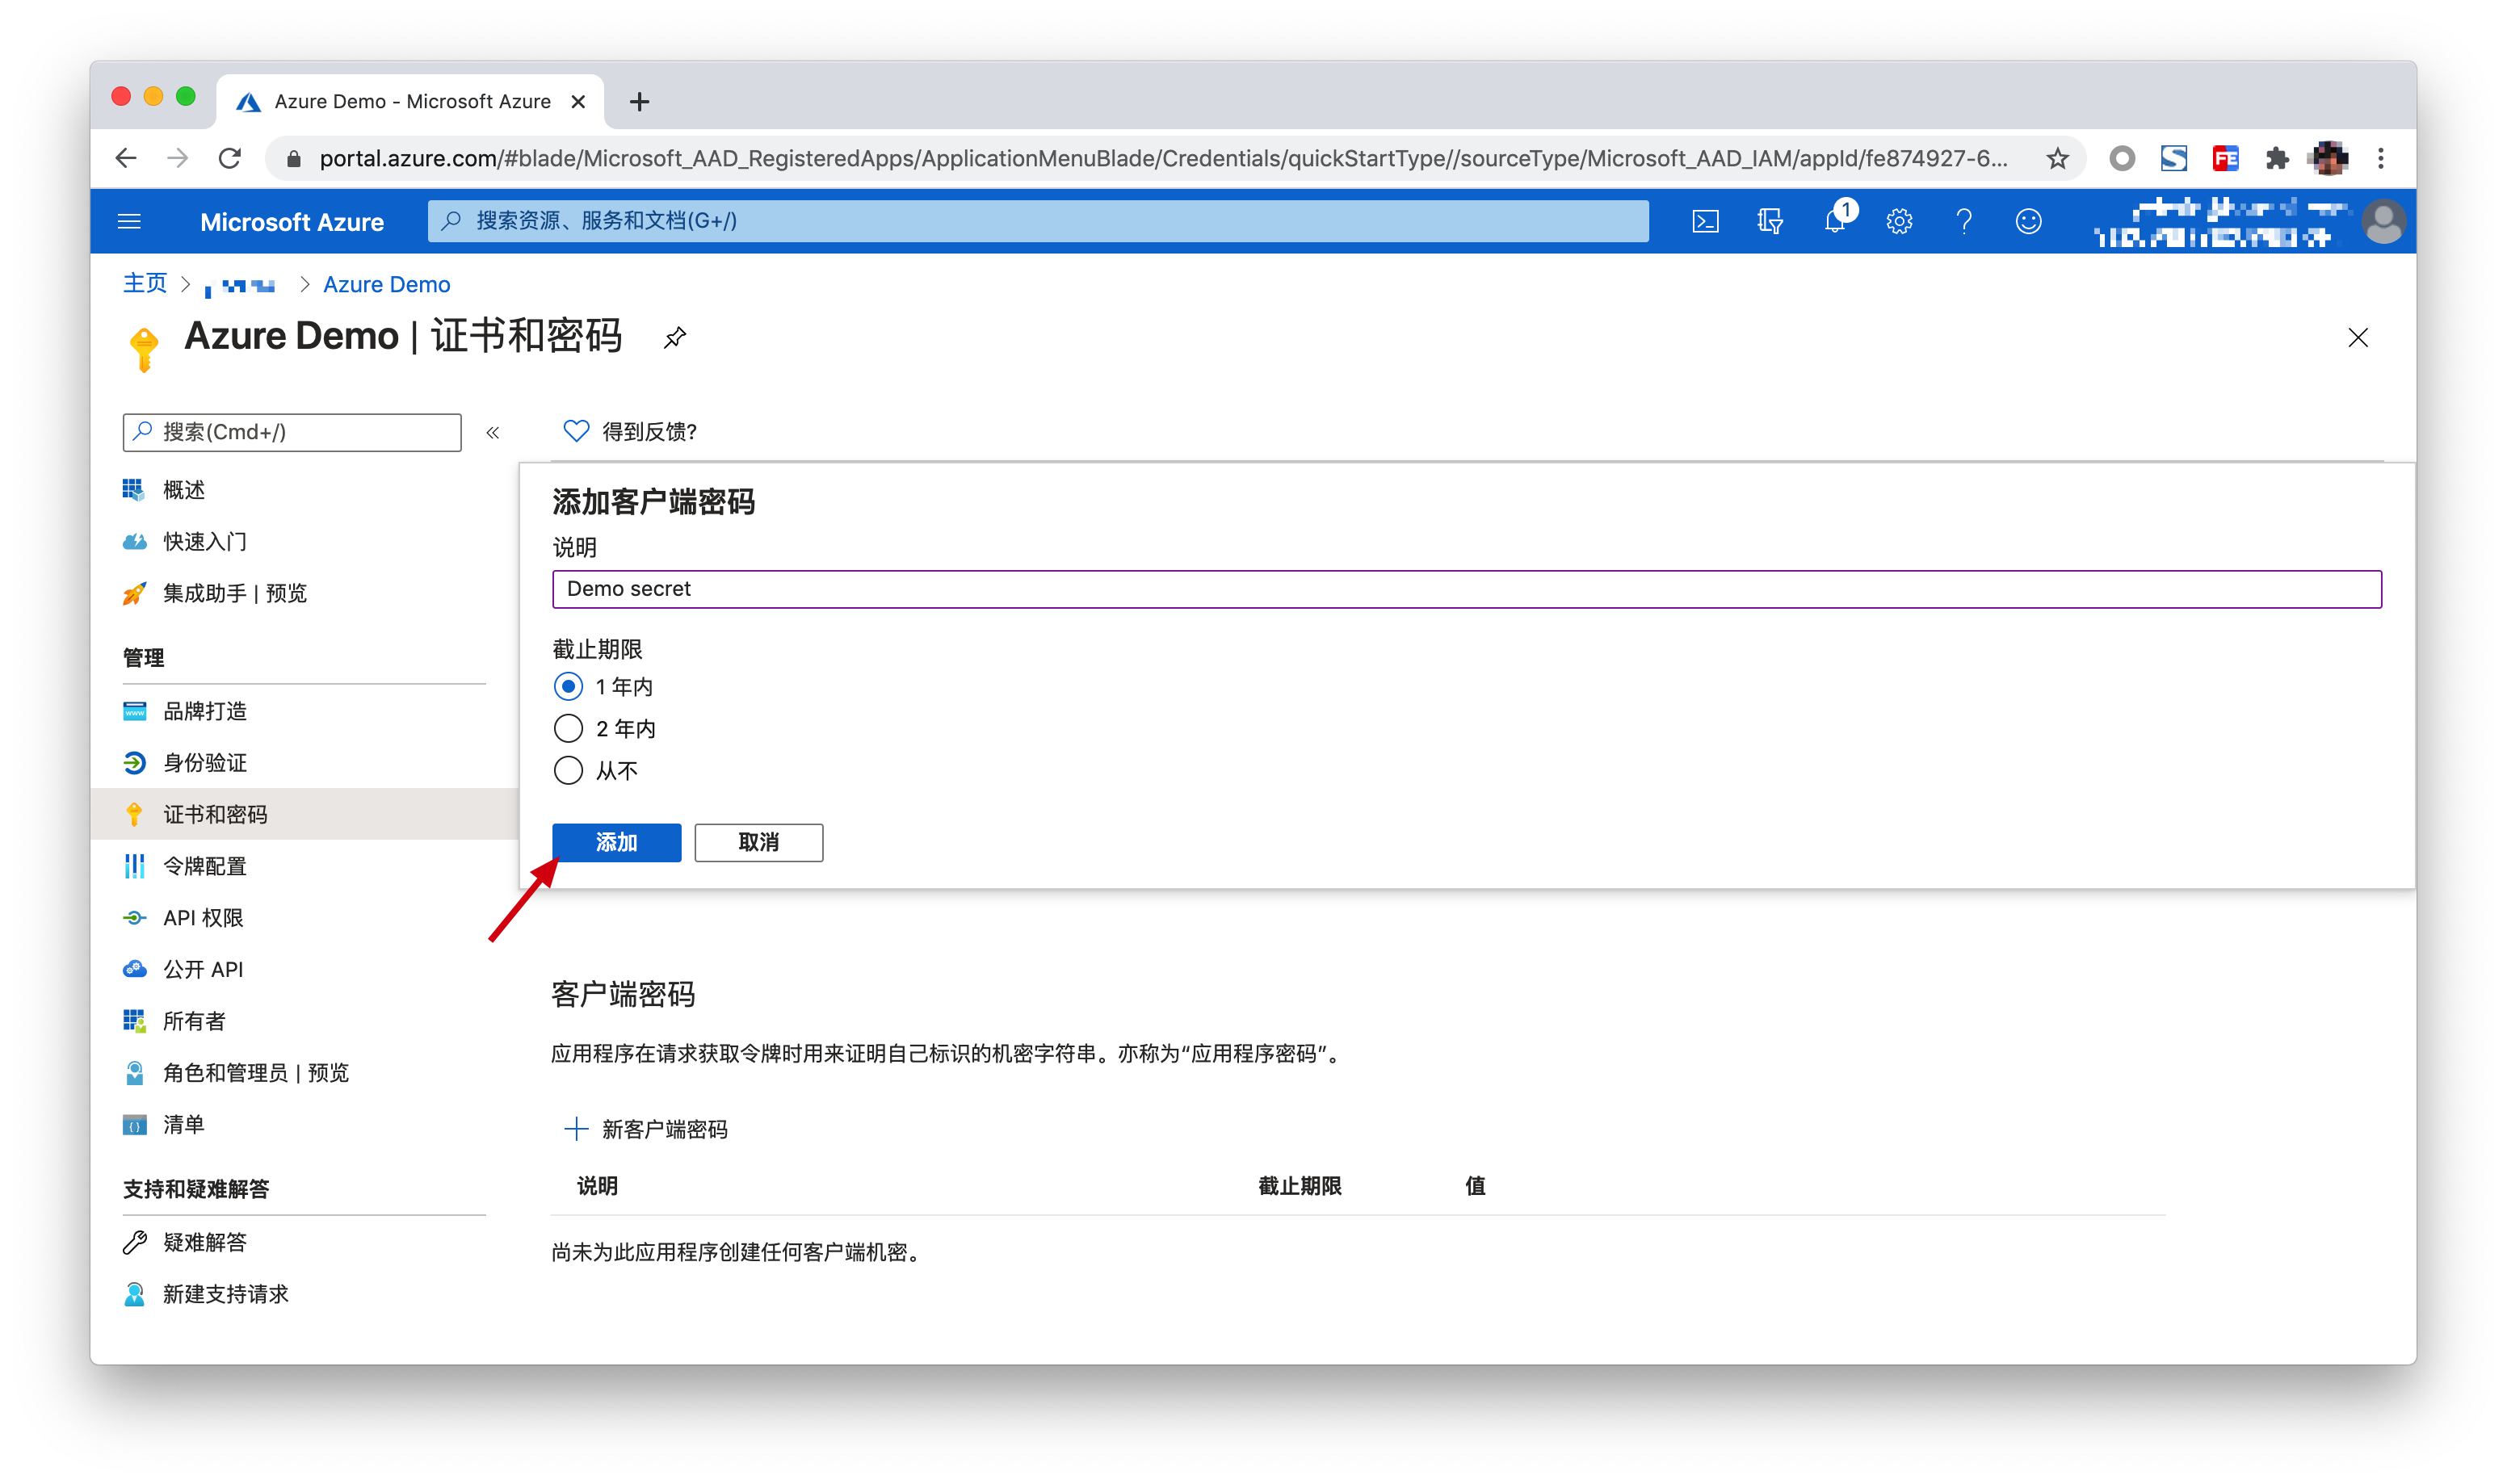Open 身份验证 menu item
Screen dimensions: 2507x1484
[x=205, y=763]
